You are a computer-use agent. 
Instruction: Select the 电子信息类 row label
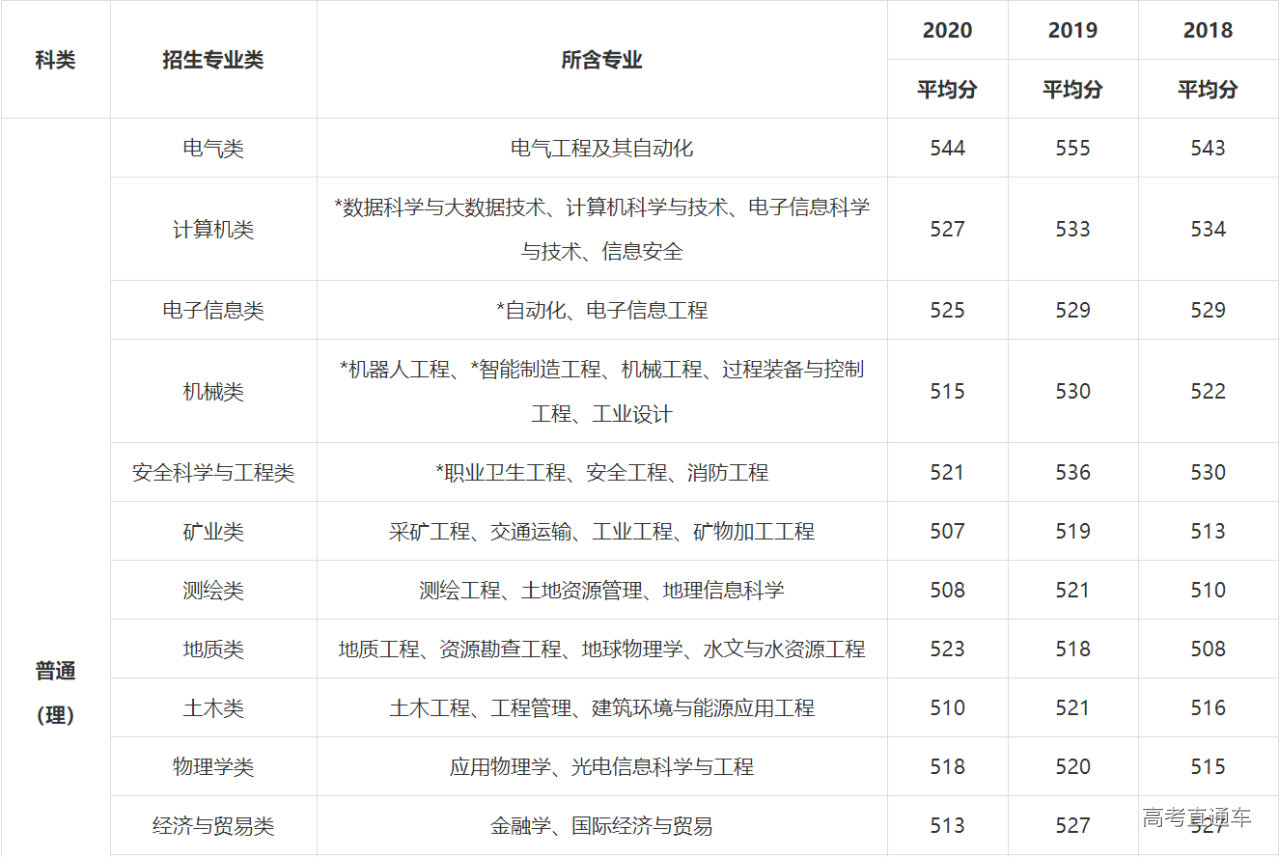[x=213, y=310]
